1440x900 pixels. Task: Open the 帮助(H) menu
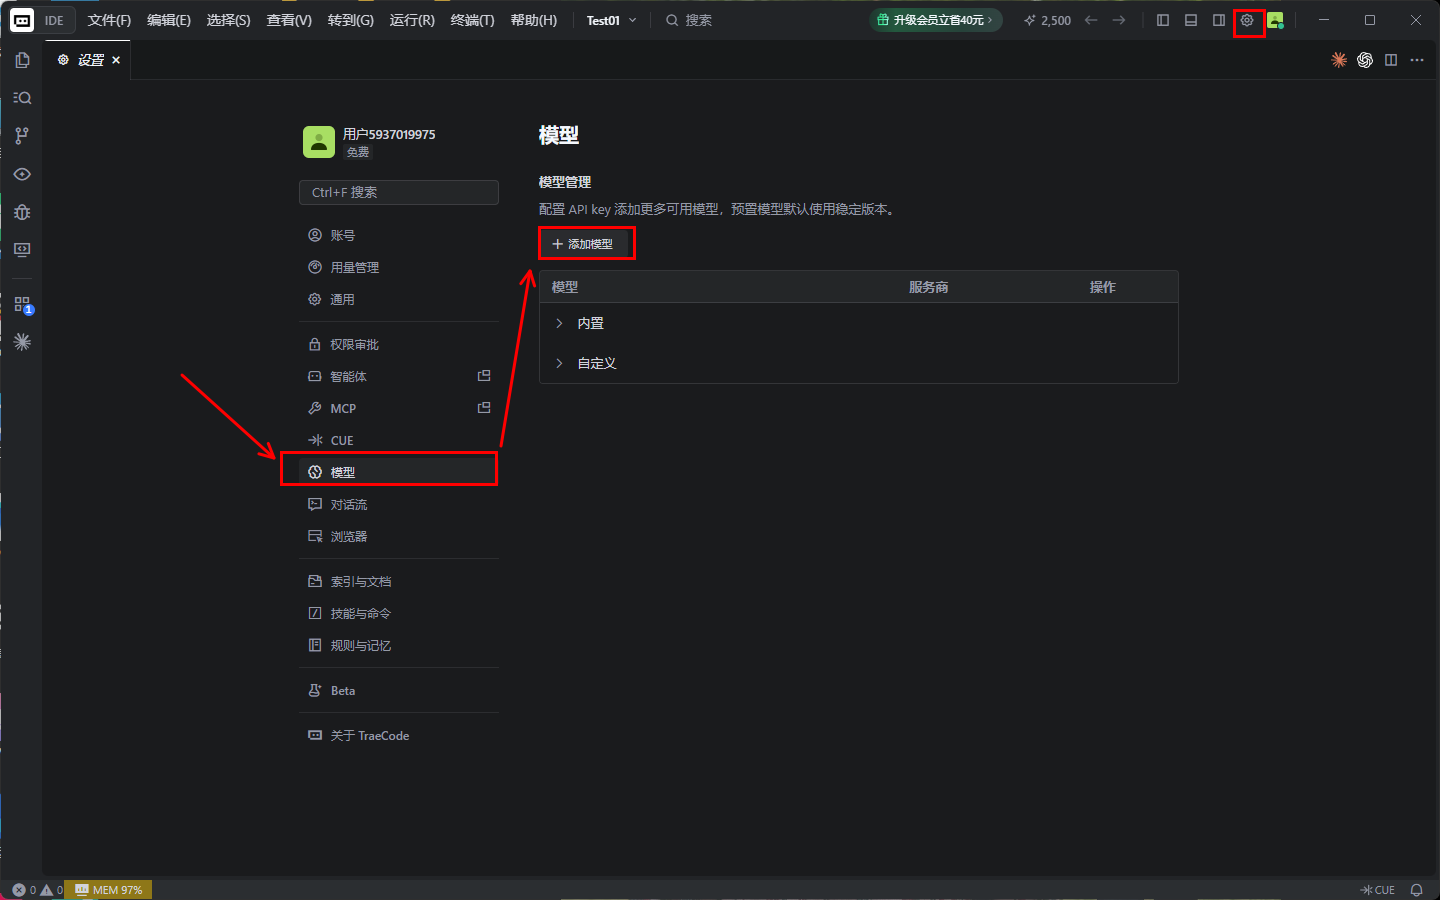(x=534, y=20)
